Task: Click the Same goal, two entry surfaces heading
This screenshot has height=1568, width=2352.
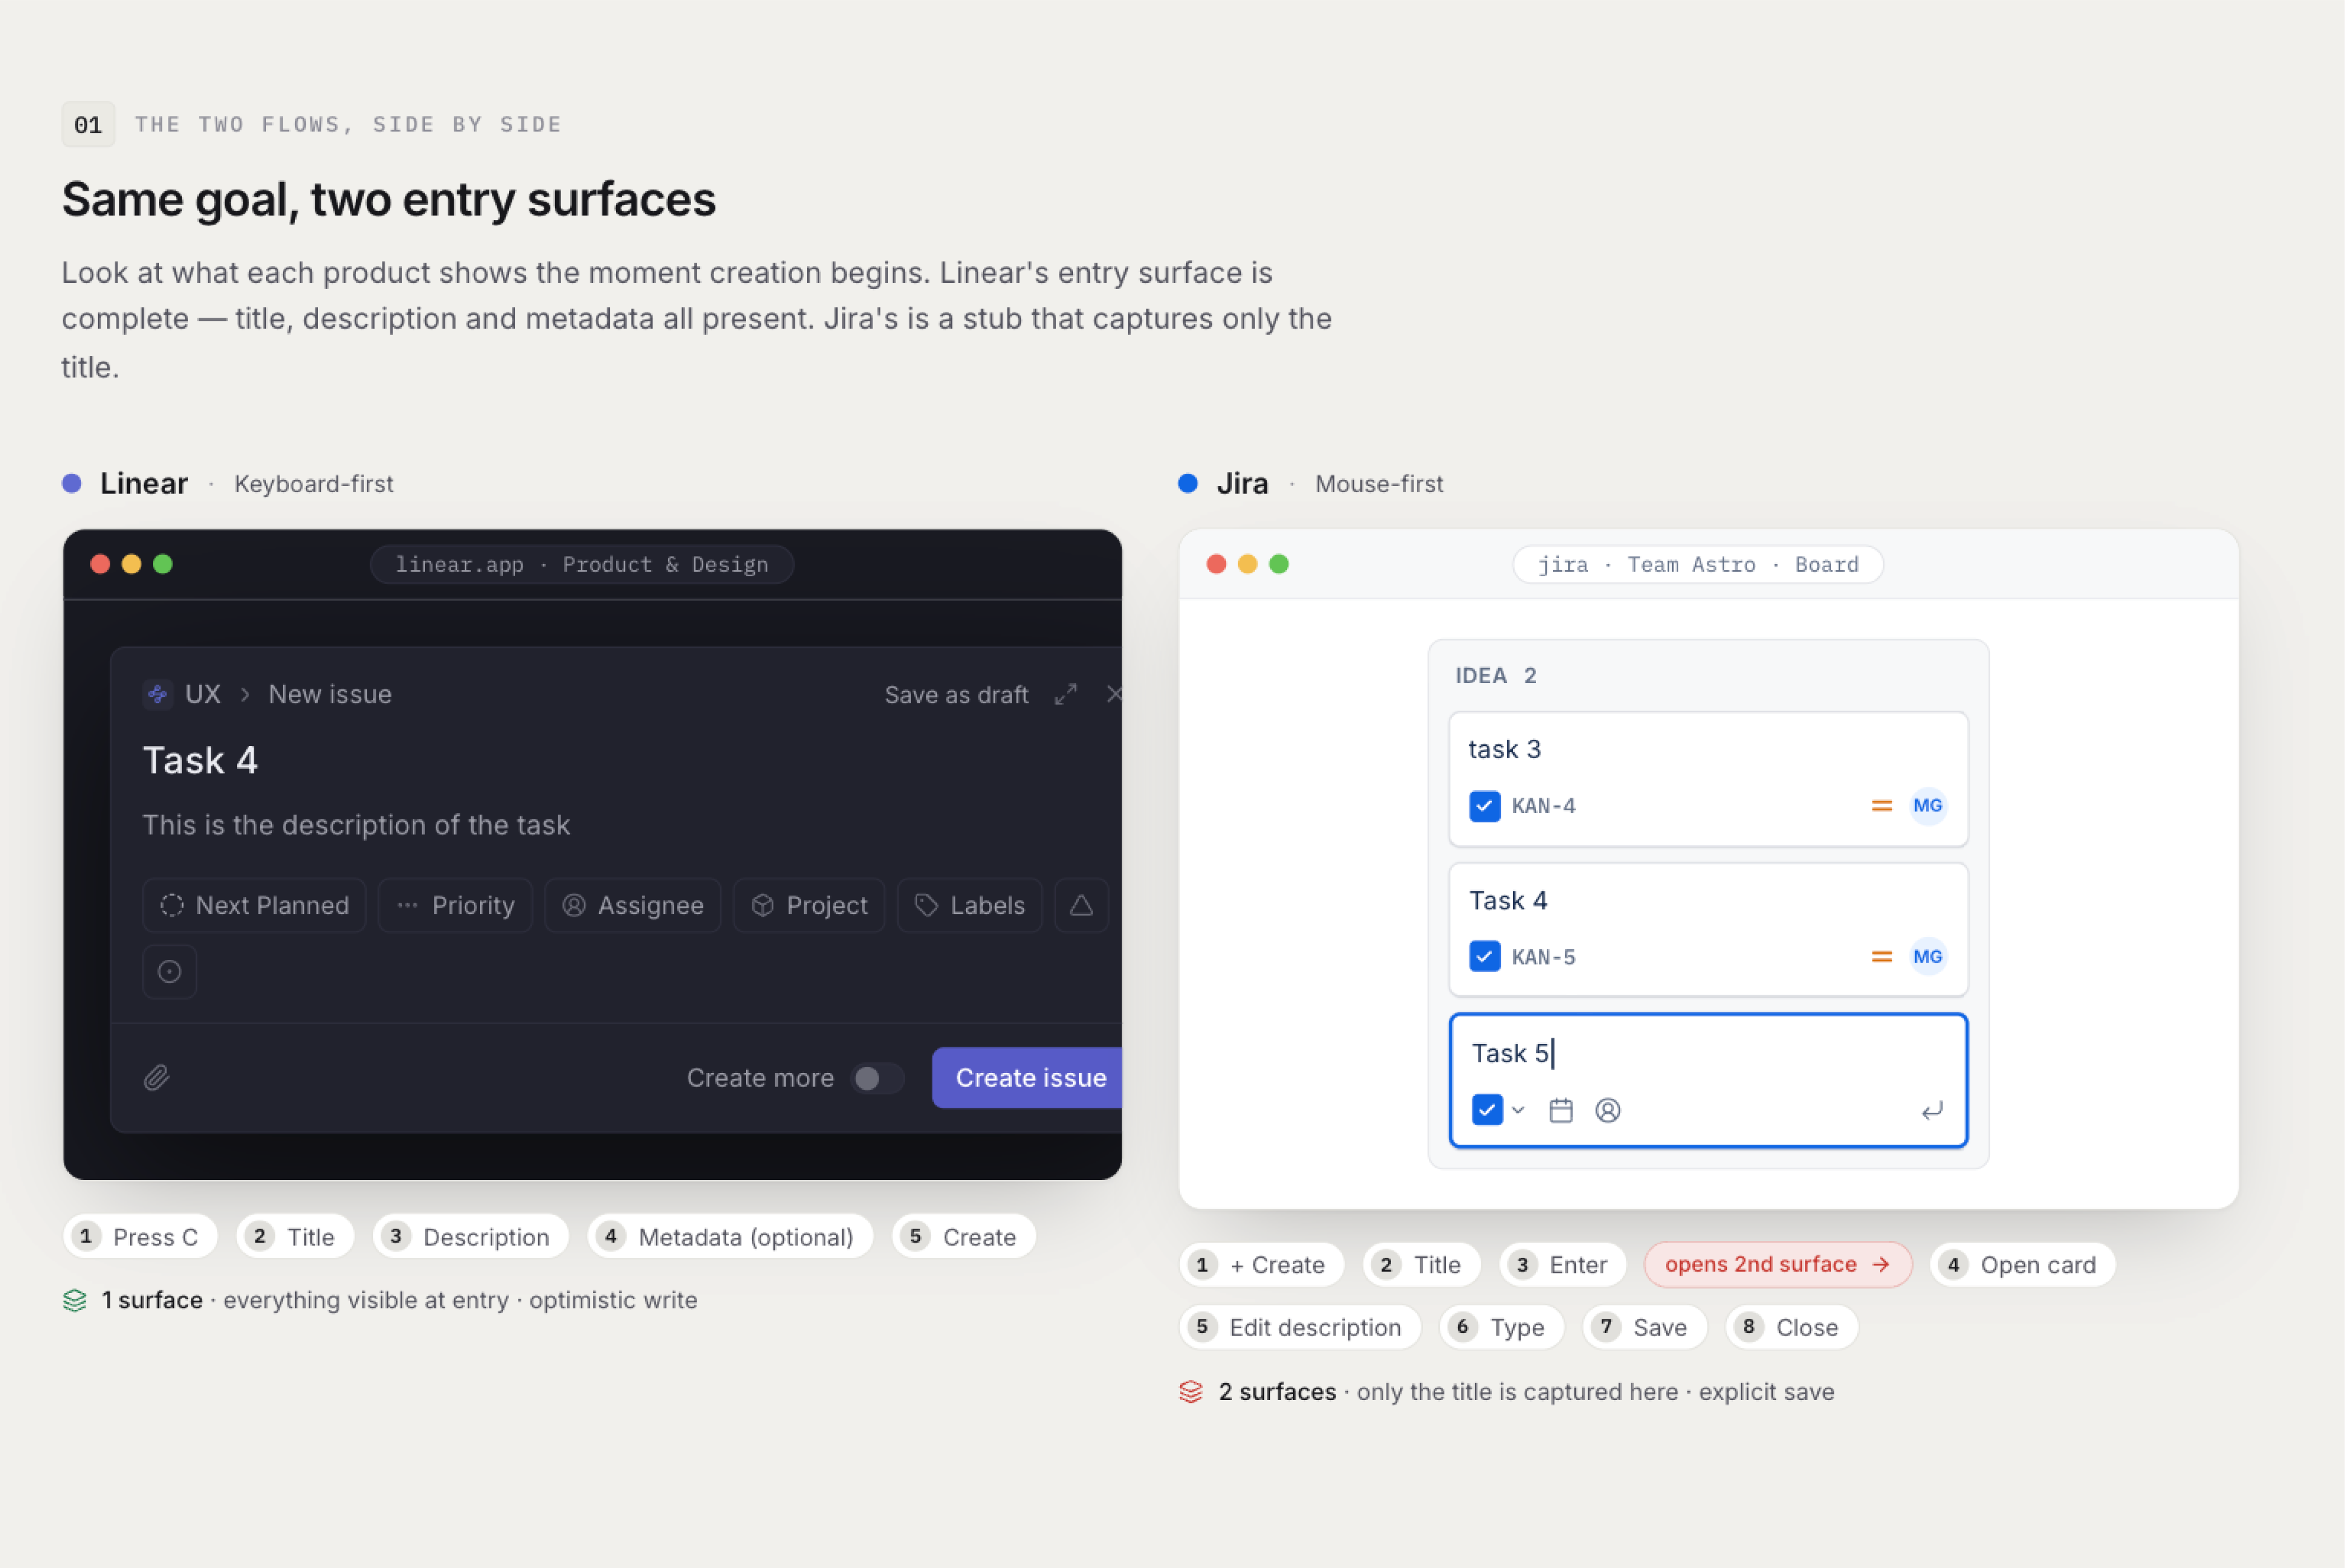Action: pyautogui.click(x=390, y=200)
